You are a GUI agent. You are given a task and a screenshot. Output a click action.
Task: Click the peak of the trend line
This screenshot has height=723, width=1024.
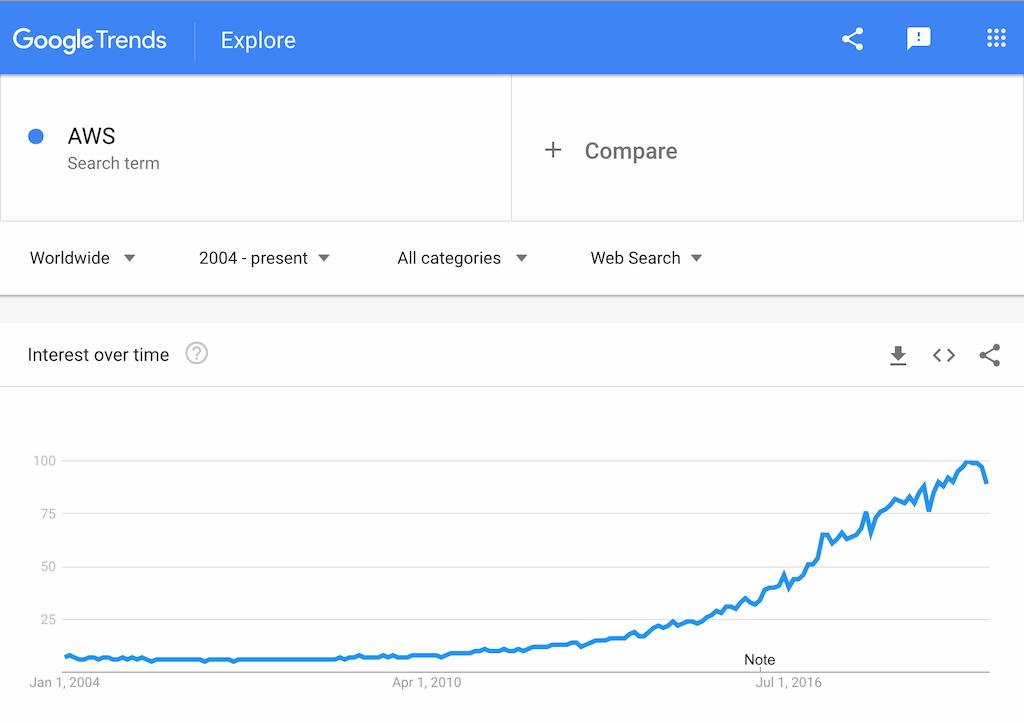[x=967, y=462]
